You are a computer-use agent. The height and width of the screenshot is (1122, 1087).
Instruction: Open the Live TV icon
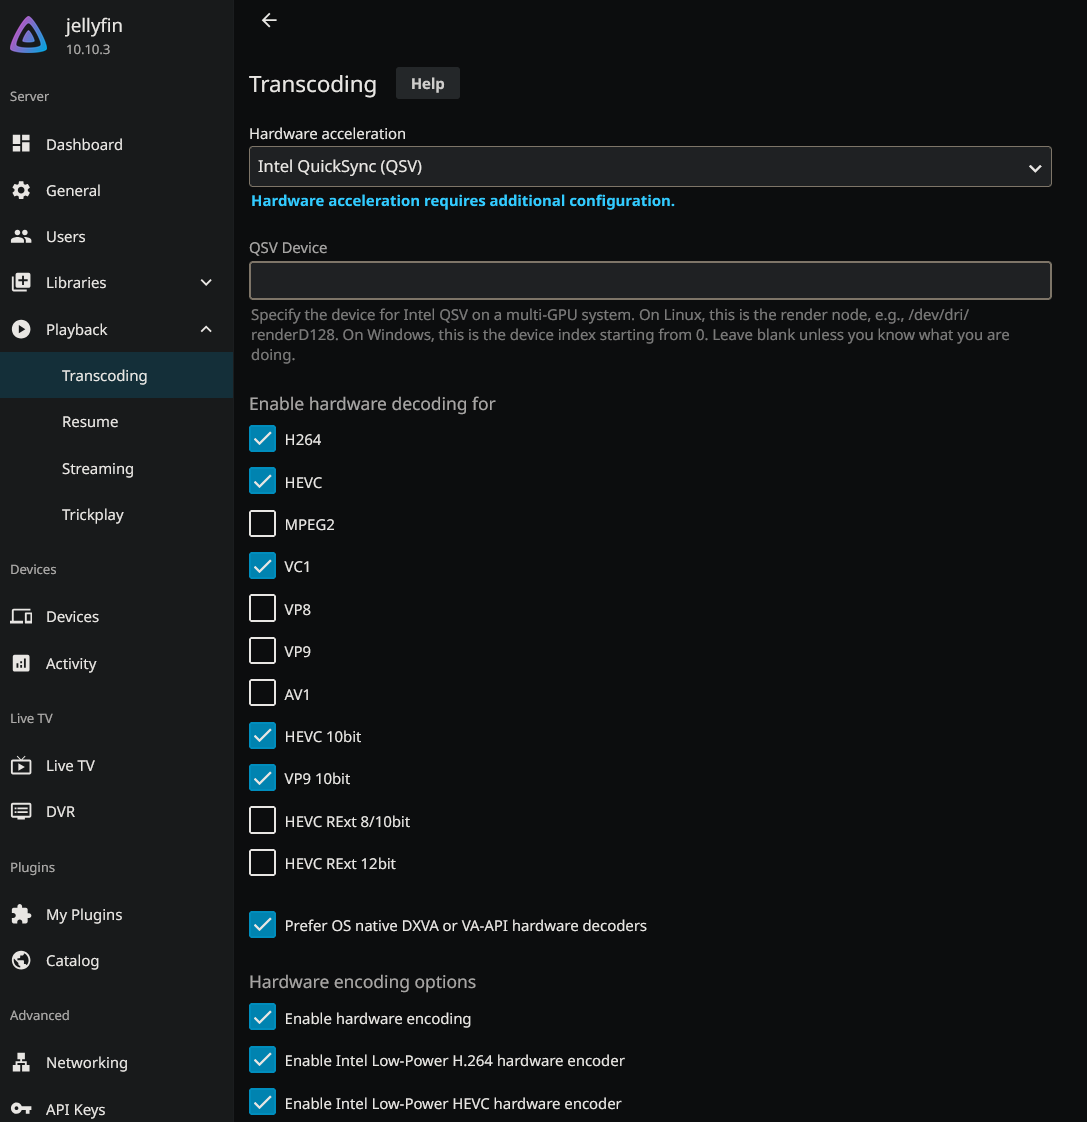(21, 766)
